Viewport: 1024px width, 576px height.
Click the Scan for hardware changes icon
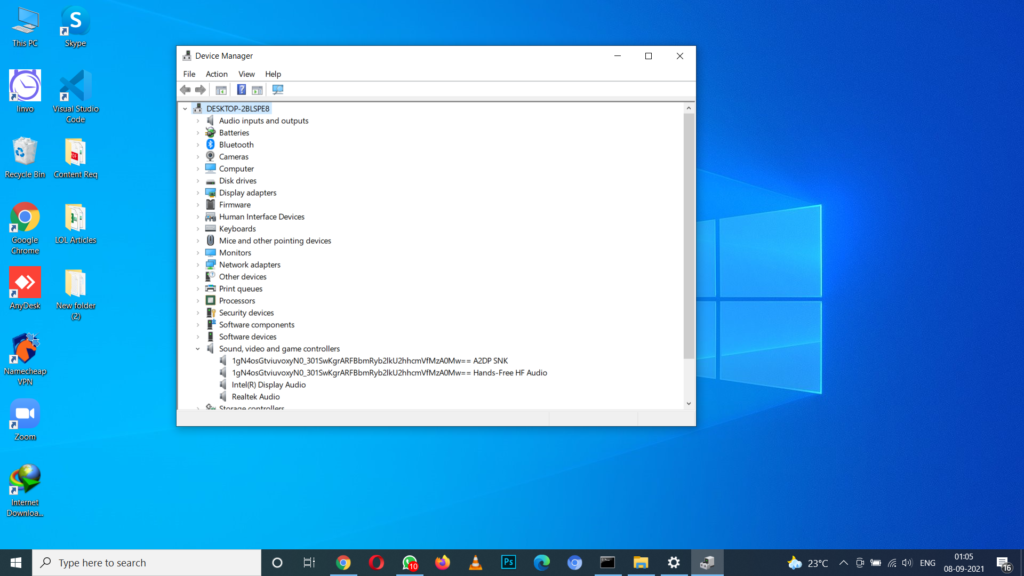pos(278,89)
